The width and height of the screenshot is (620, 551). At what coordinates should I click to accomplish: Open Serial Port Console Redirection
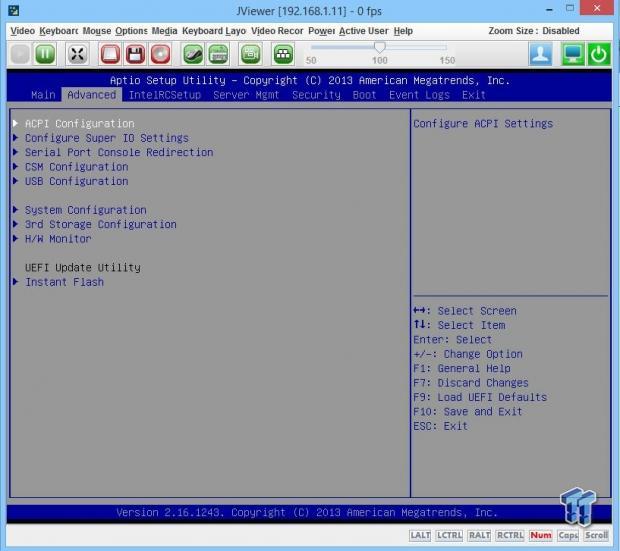click(119, 152)
